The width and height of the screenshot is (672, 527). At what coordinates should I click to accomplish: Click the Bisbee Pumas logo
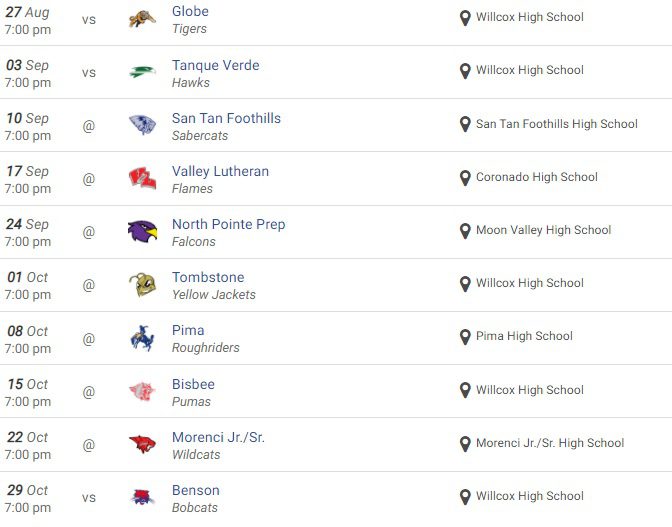[142, 391]
